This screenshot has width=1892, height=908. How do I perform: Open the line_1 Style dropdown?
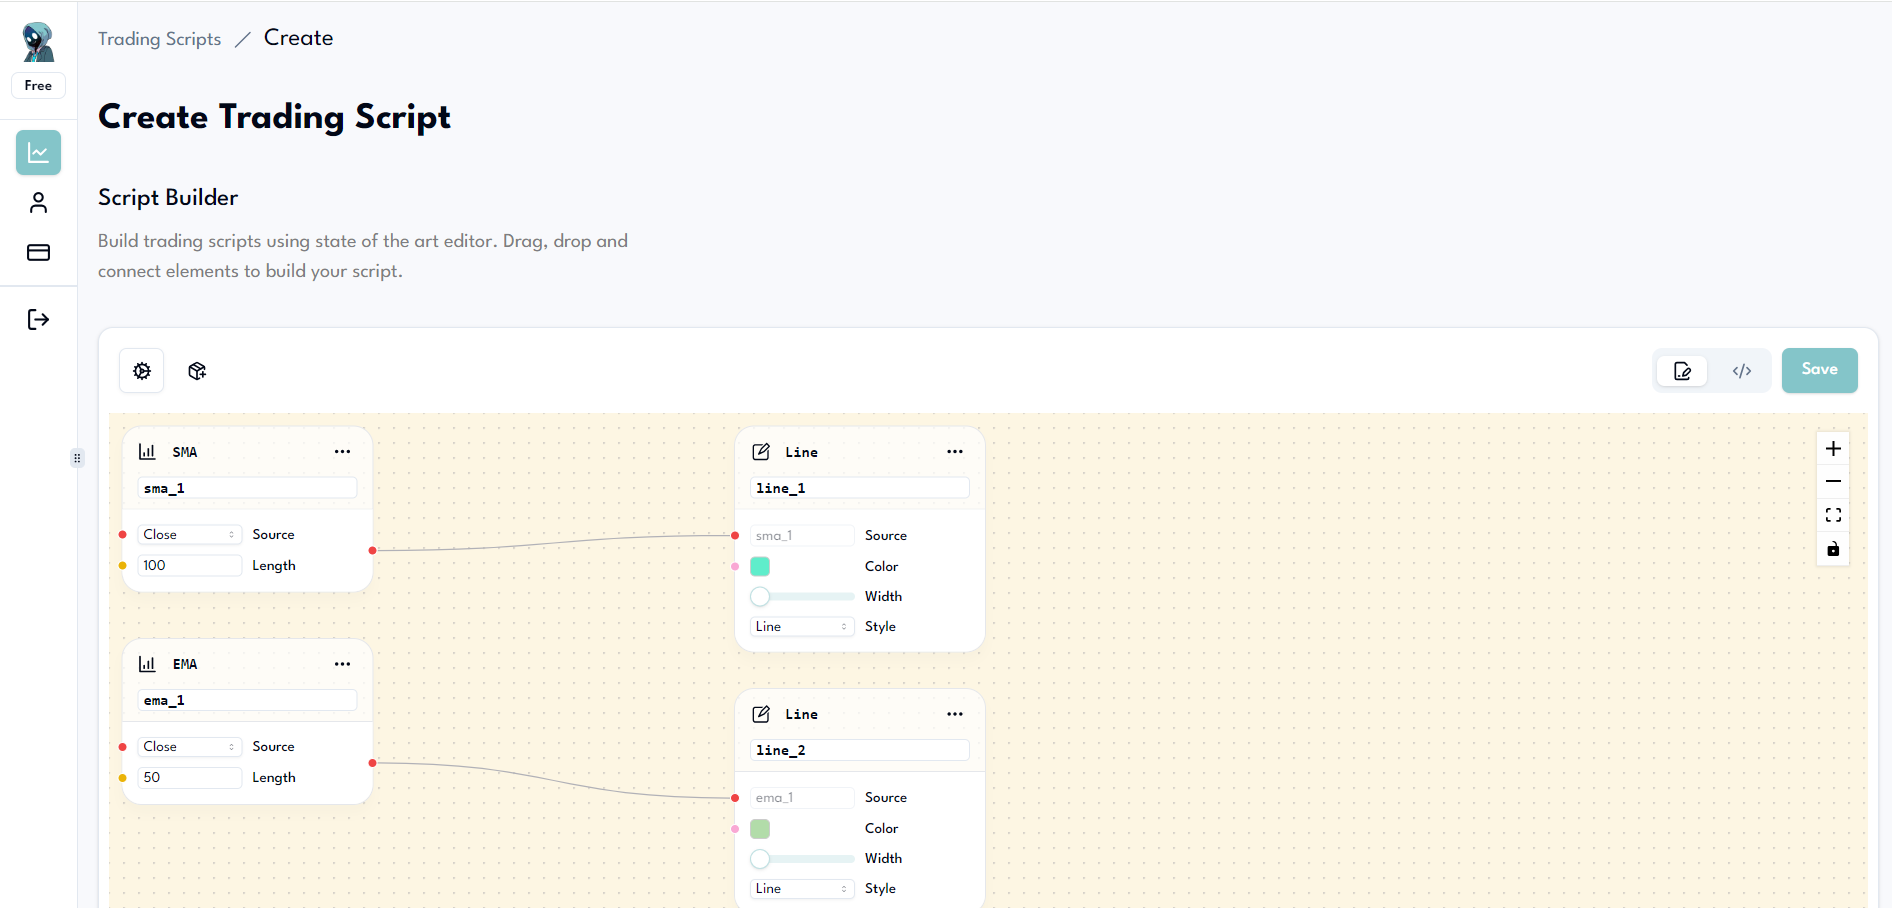[x=801, y=626]
